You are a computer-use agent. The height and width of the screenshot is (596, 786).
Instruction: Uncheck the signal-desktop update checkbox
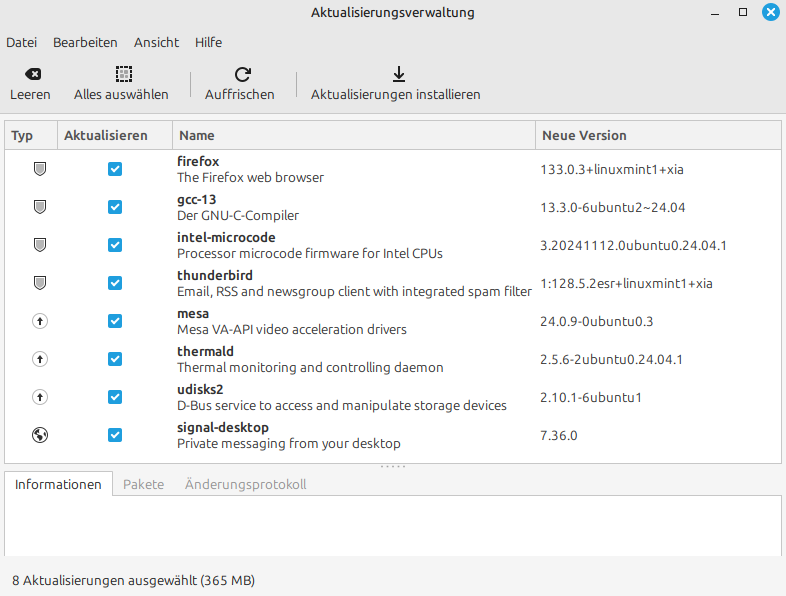(x=115, y=435)
